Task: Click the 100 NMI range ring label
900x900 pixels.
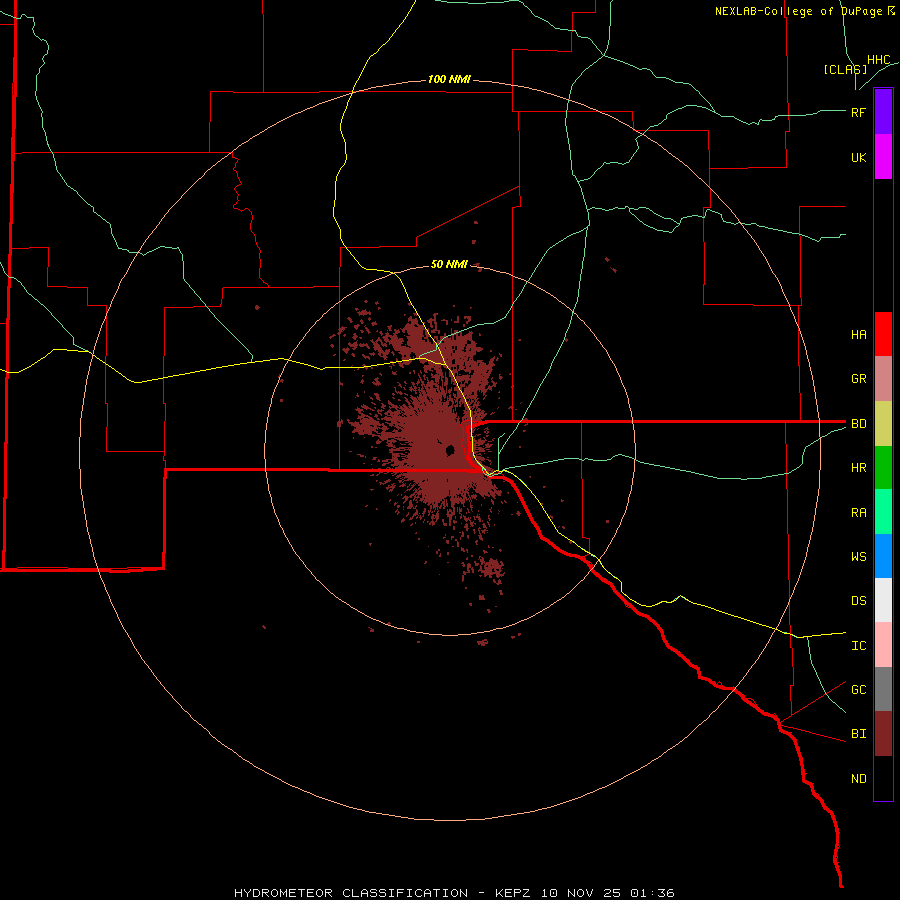Action: [449, 79]
